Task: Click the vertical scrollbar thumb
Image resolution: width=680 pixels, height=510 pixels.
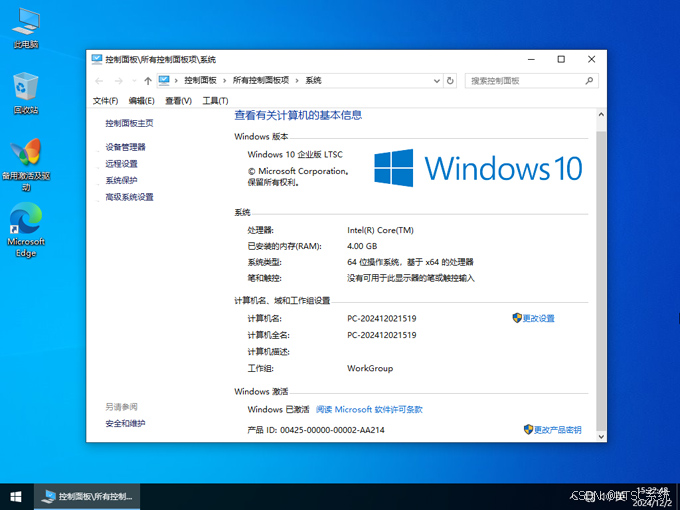Action: click(x=601, y=281)
